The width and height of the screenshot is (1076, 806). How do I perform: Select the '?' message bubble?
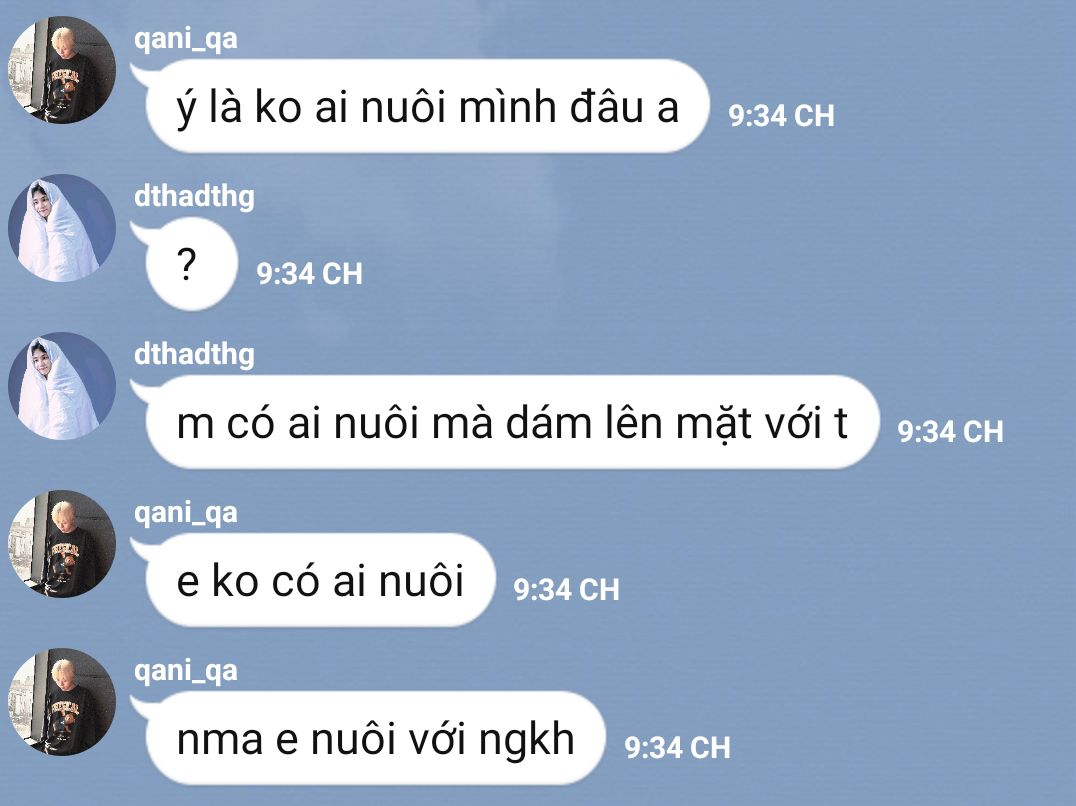191,264
